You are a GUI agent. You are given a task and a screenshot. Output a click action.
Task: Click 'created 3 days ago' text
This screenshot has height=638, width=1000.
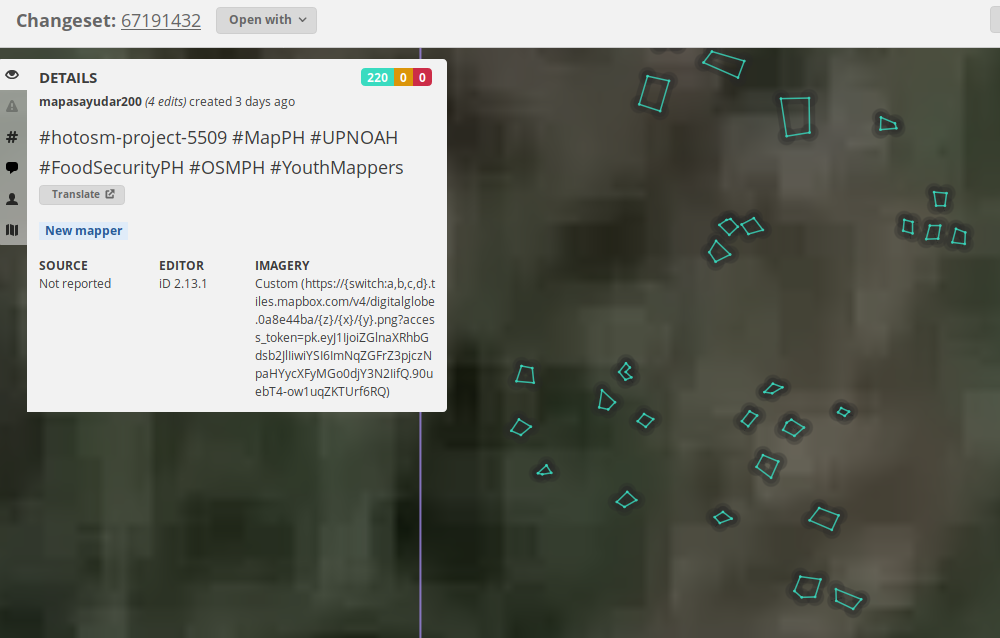coord(242,101)
